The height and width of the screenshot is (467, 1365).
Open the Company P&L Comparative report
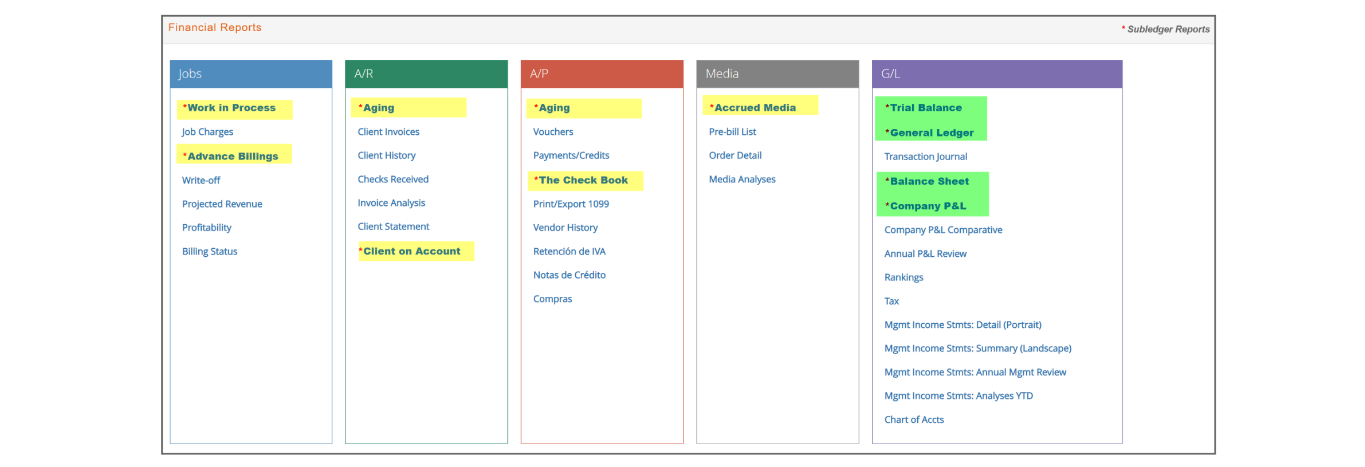tap(943, 230)
